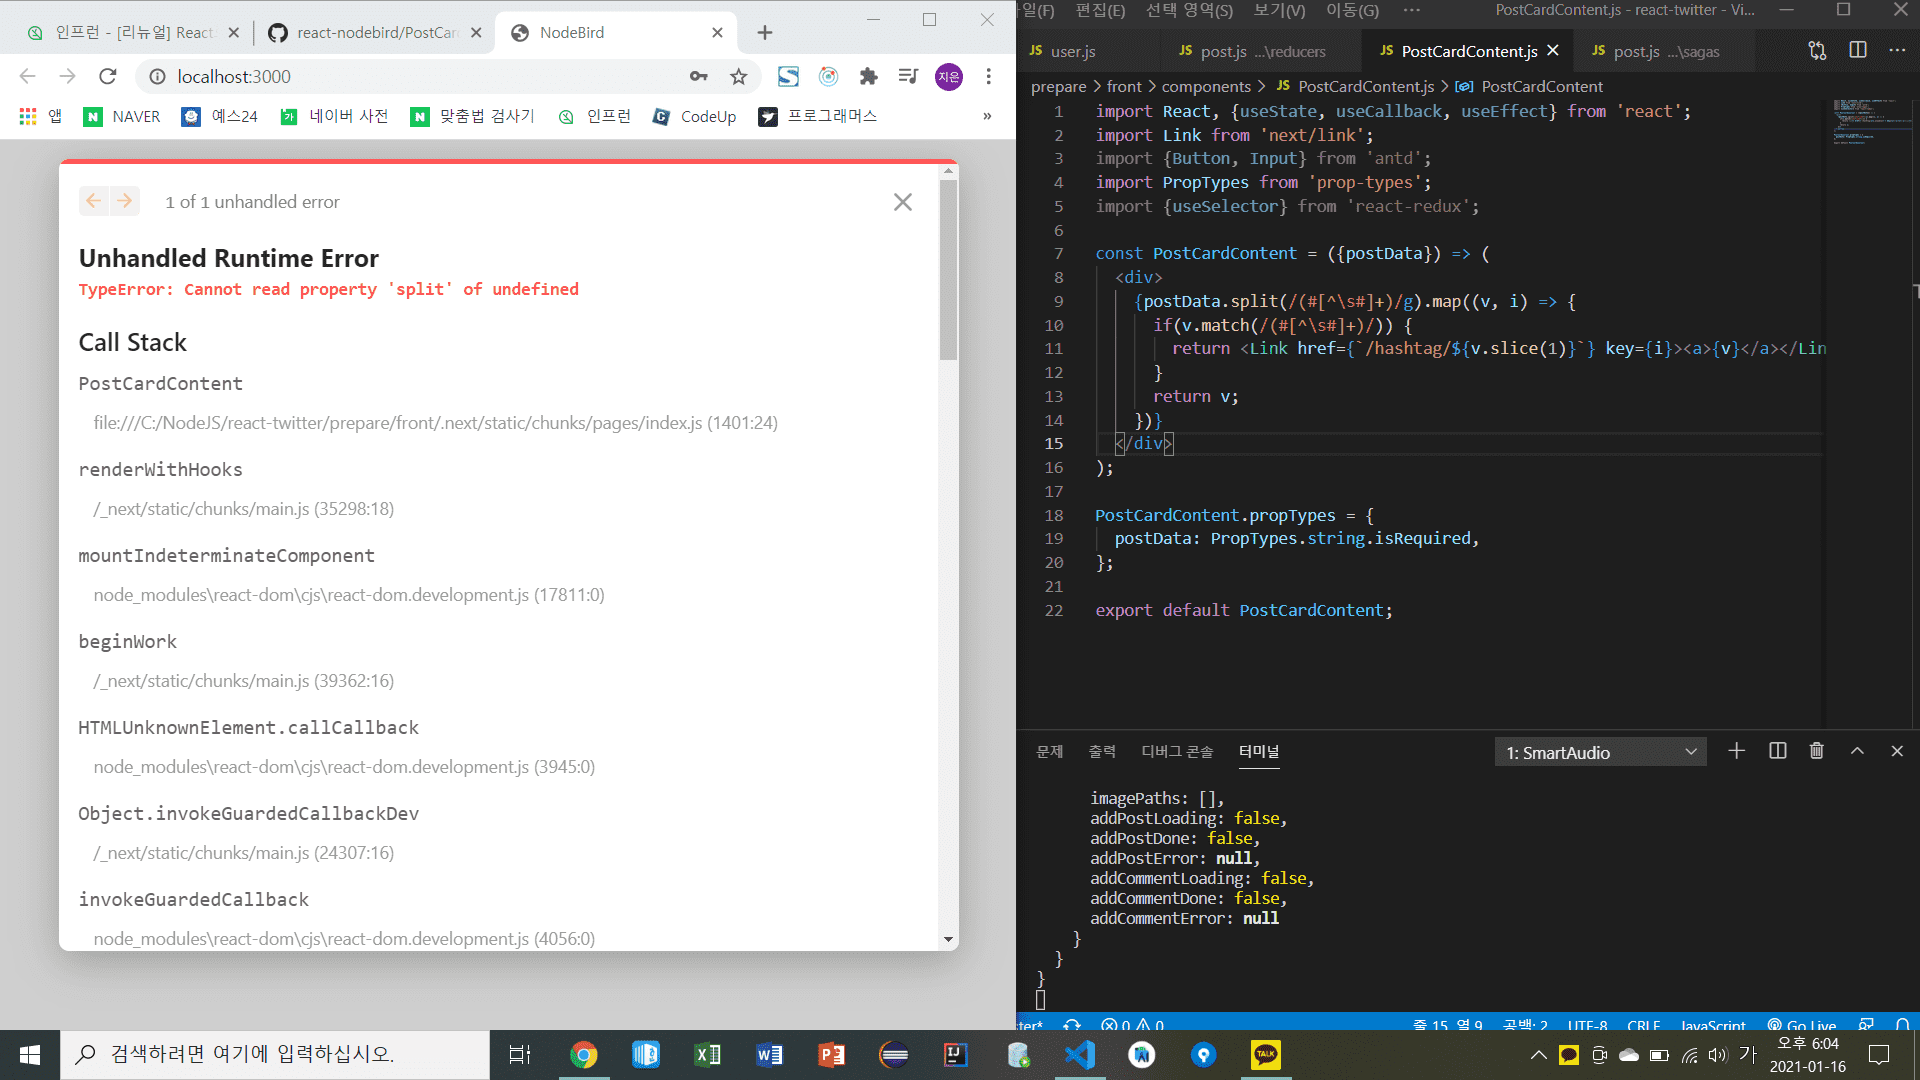
Task: Select the 디버그 콘솔 panel tab
Action: click(x=1177, y=751)
